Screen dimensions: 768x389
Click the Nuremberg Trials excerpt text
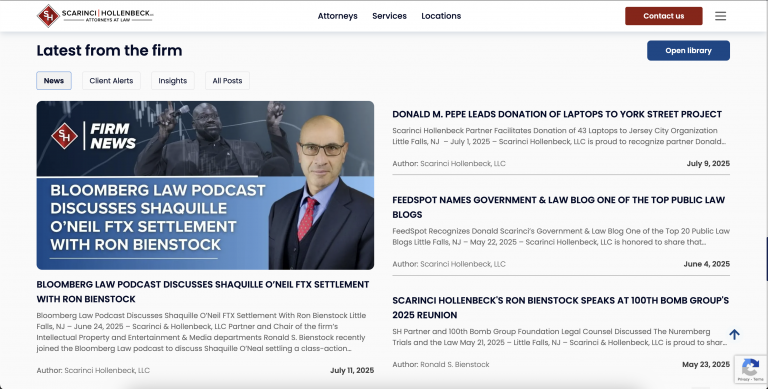tap(559, 337)
